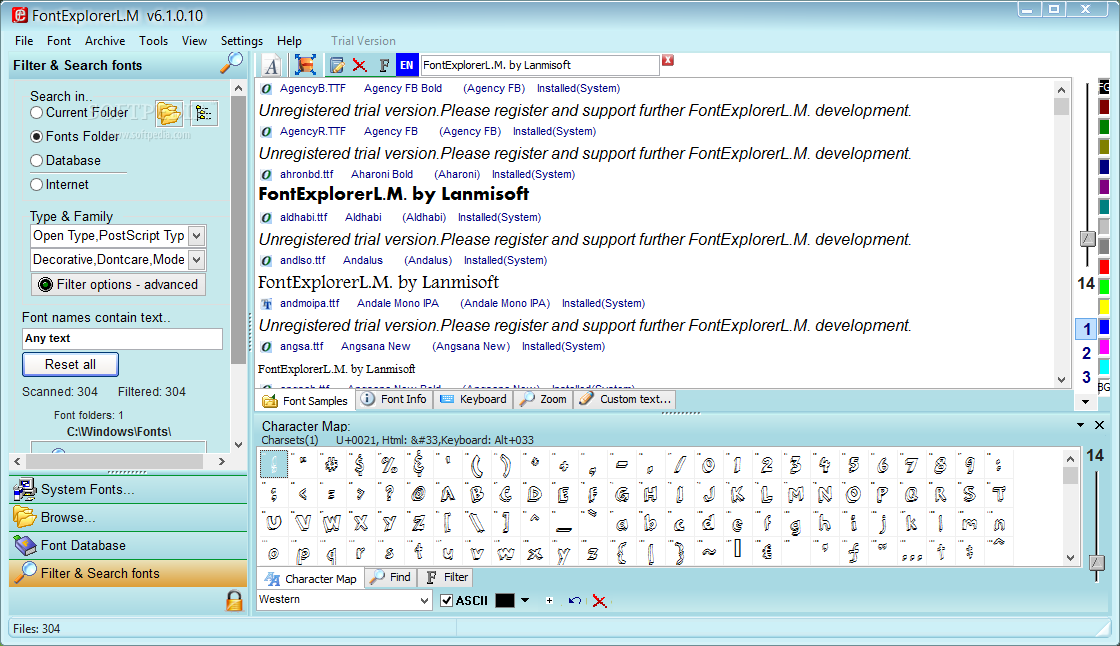This screenshot has height=646, width=1120.
Task: Click the blue EN language icon
Action: 406,65
